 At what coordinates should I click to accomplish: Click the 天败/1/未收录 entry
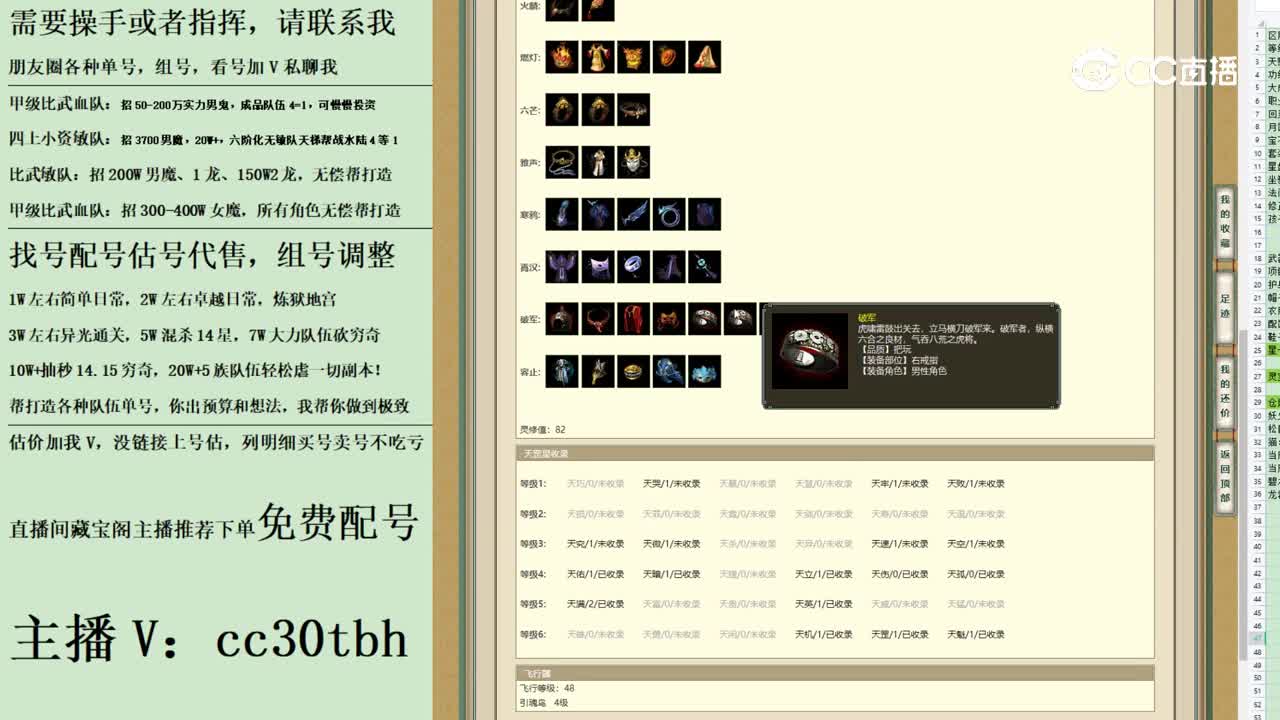[x=976, y=484]
